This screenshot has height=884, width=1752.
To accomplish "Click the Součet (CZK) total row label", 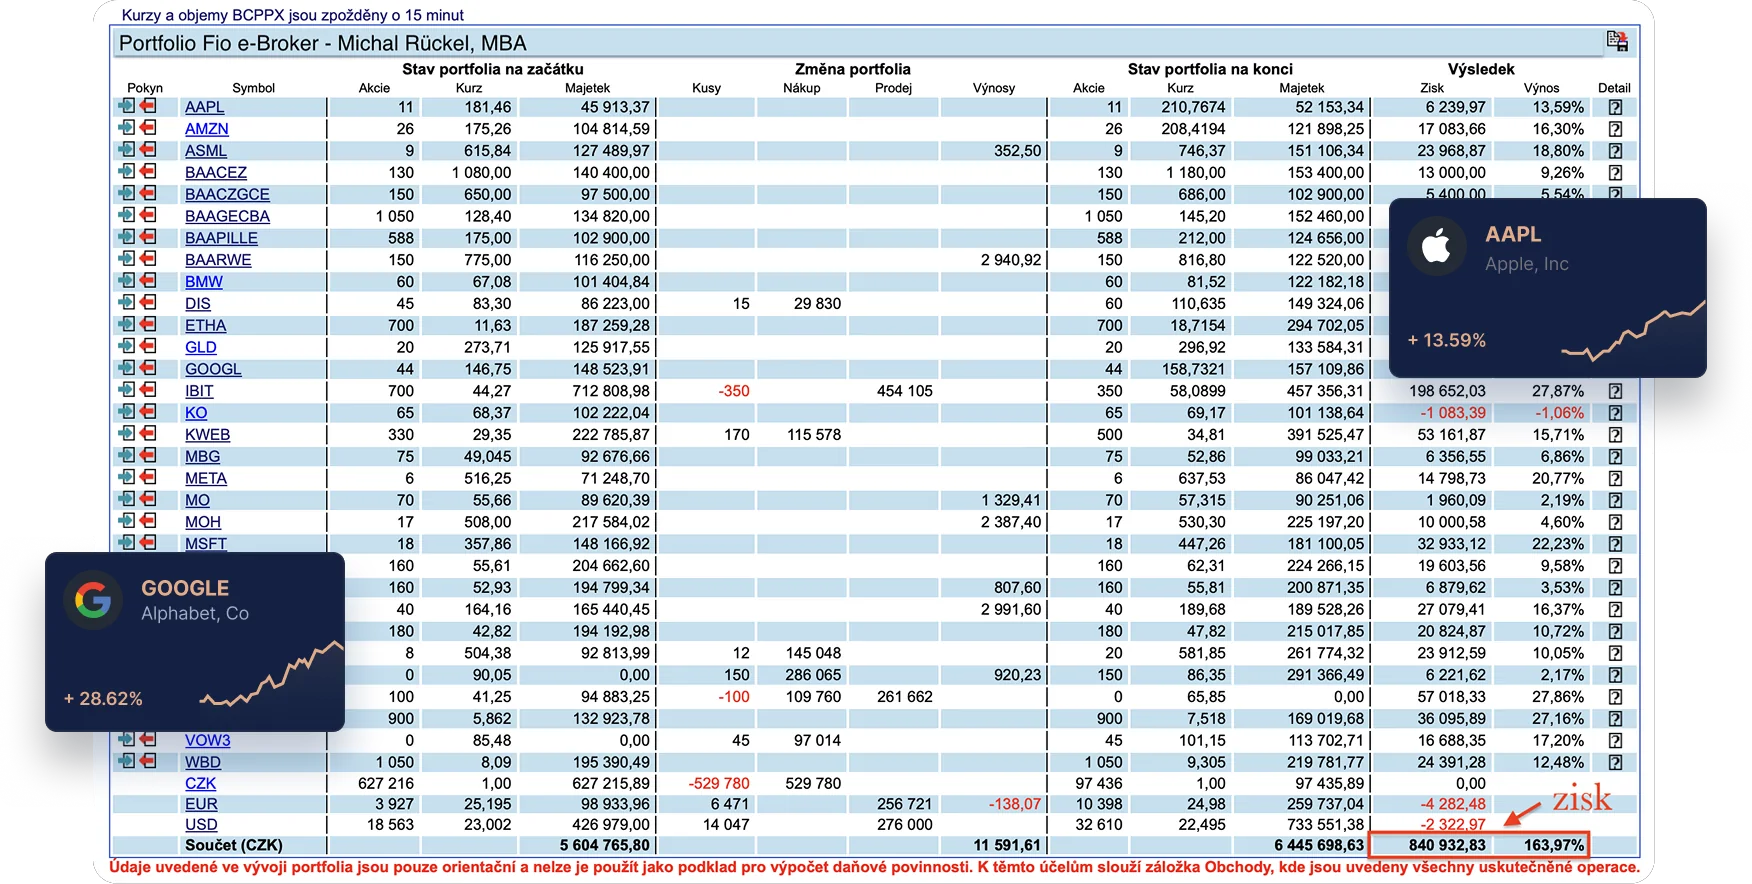I will (x=234, y=845).
